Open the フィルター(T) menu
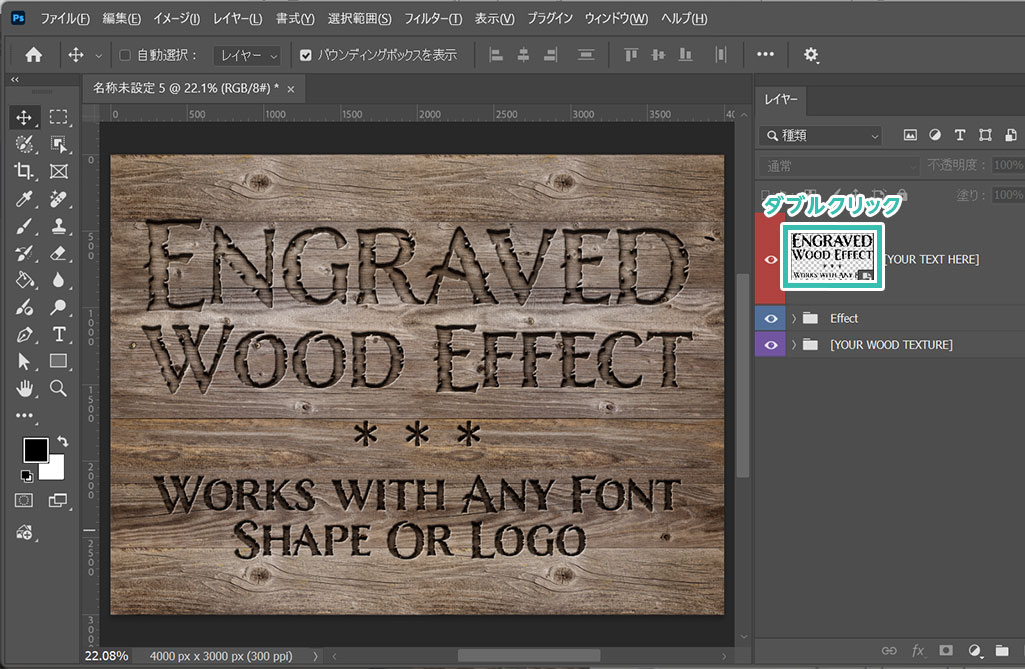 point(433,19)
